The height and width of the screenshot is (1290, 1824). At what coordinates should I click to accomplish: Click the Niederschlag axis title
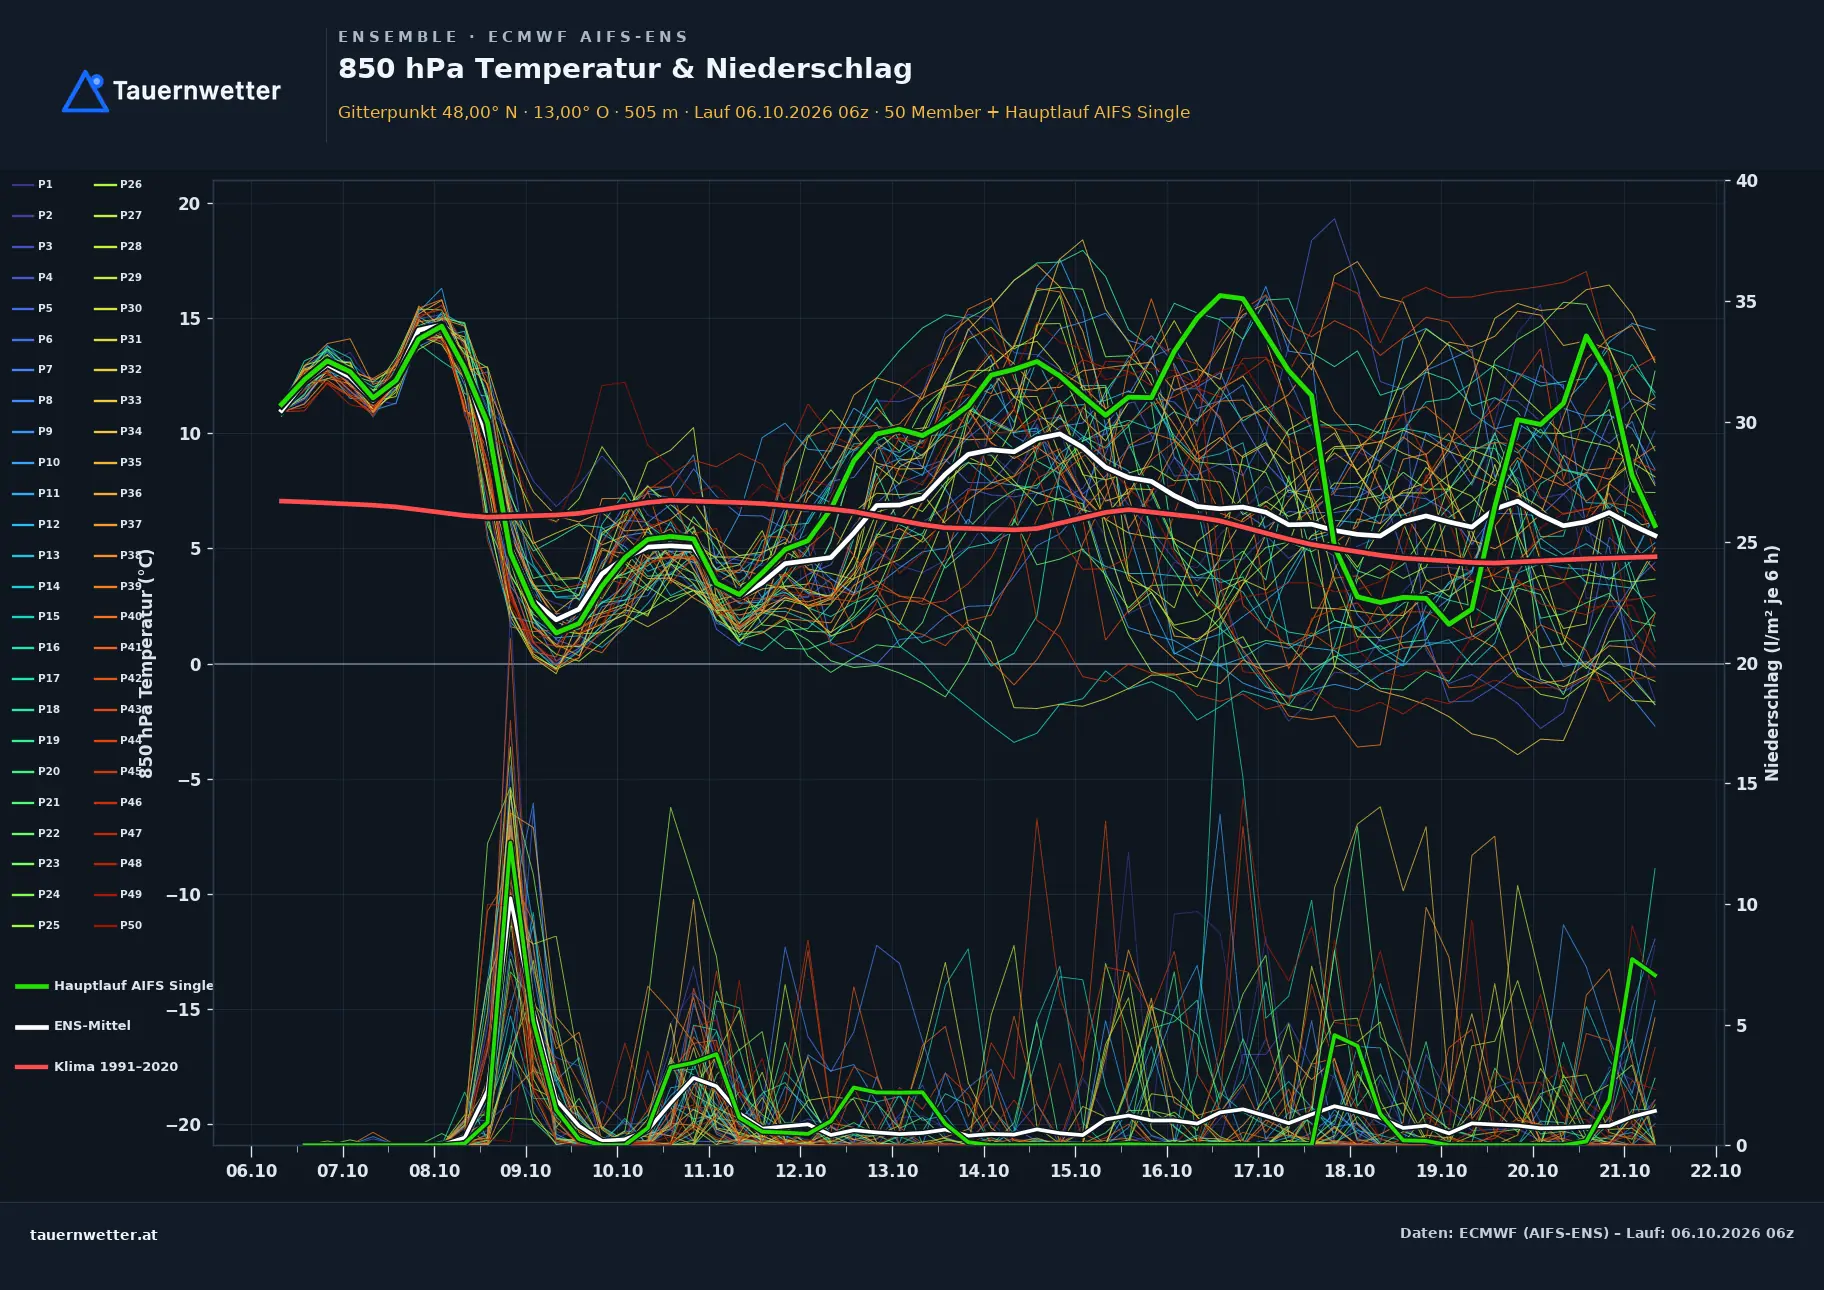click(1772, 663)
